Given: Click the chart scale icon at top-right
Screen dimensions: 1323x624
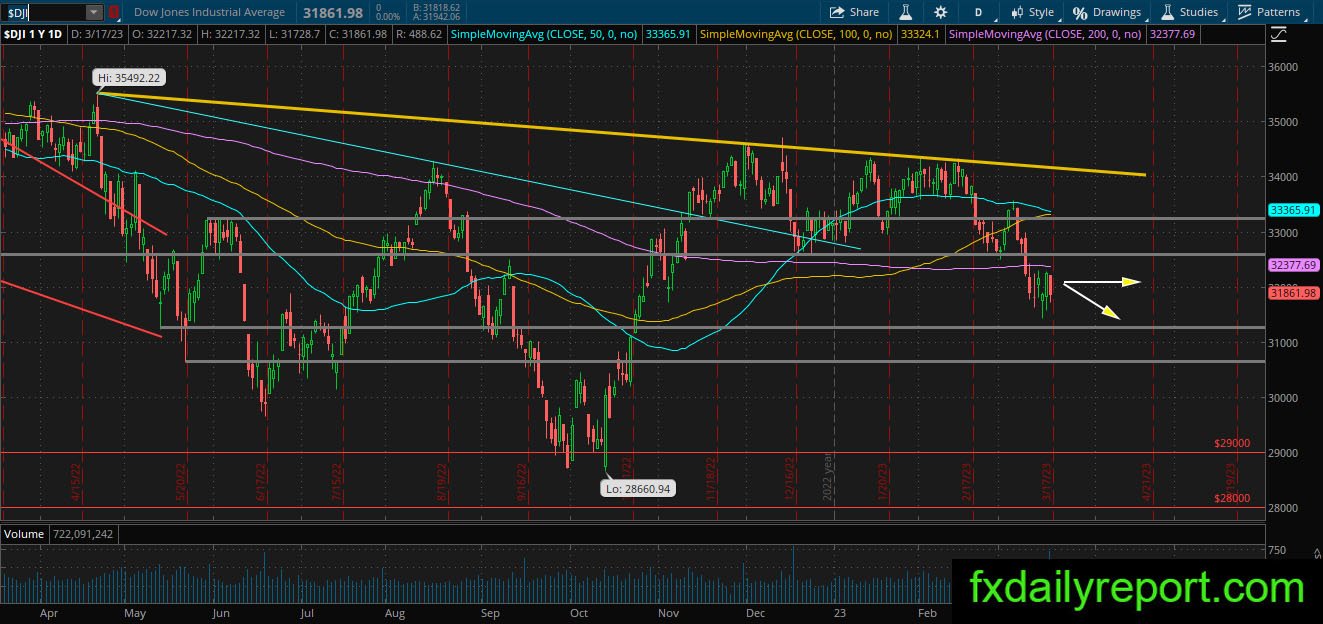Looking at the screenshot, I should point(1279,34).
